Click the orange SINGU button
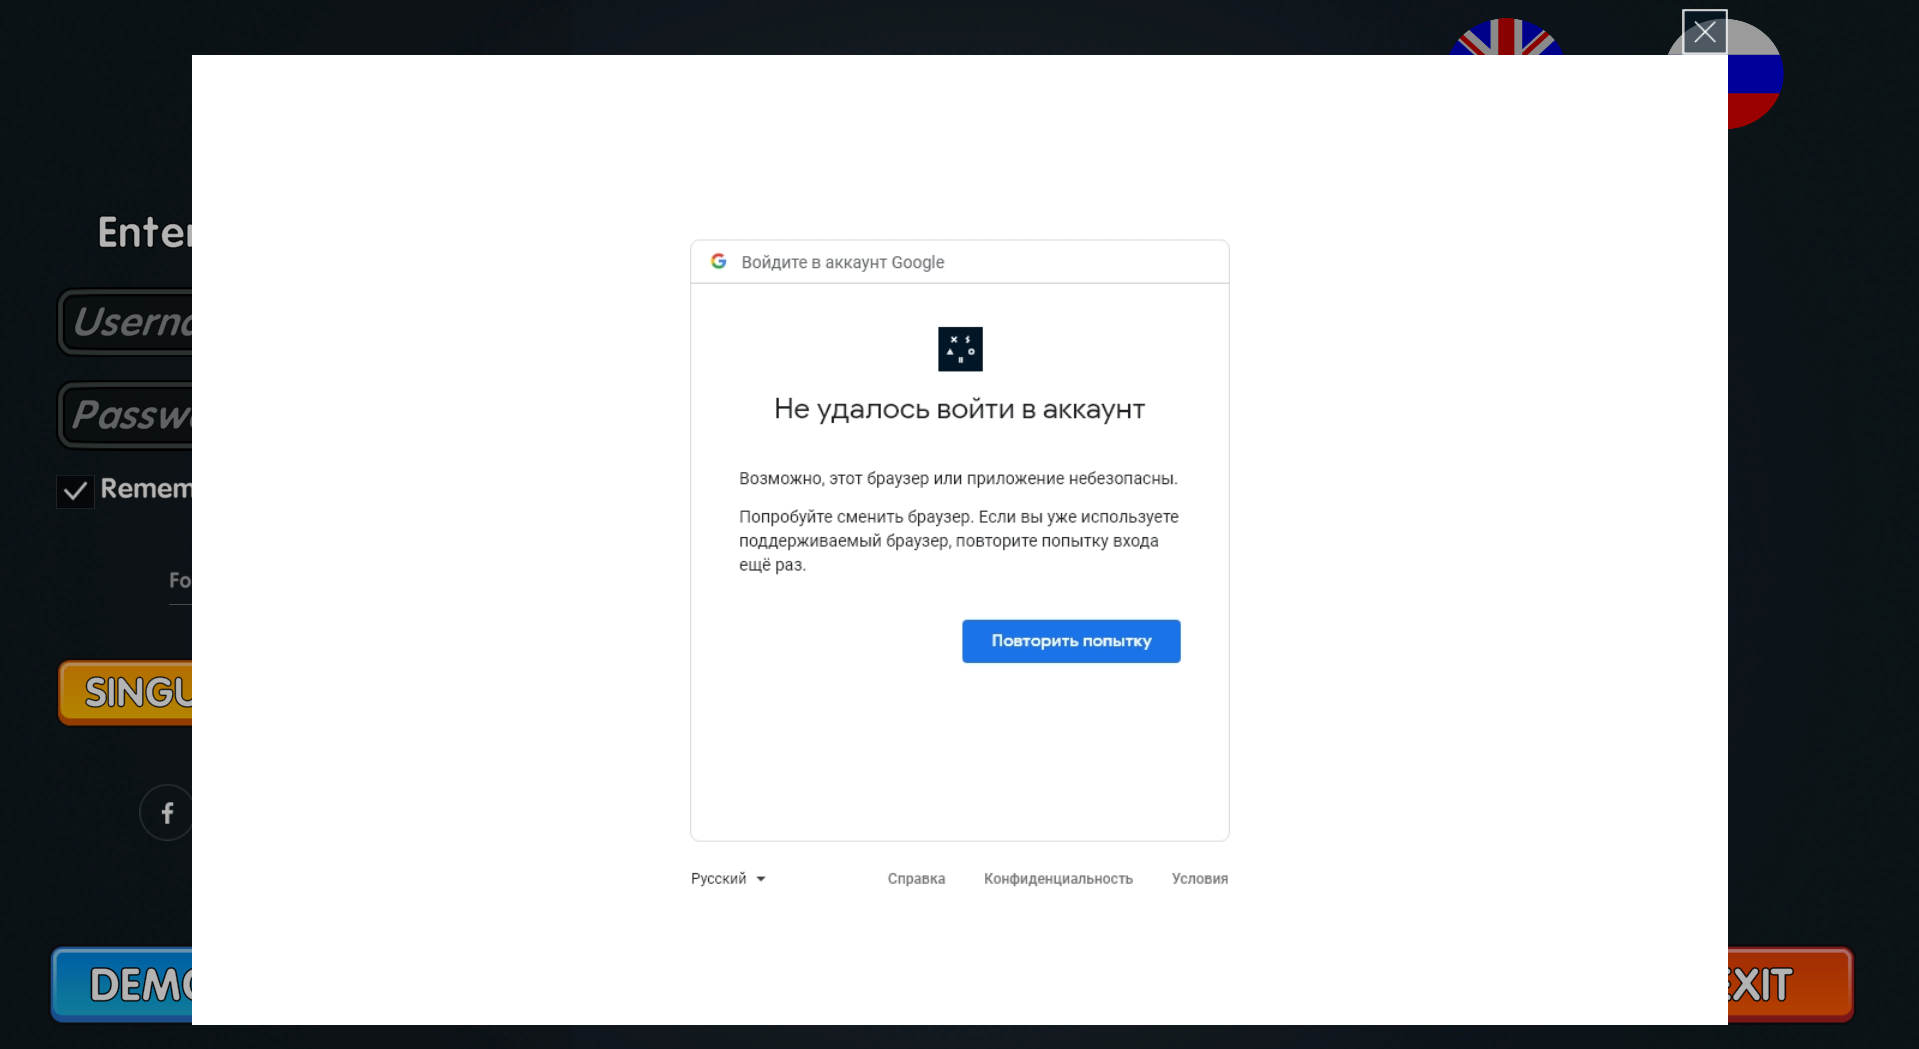Screen dimensions: 1919x1049 [x=125, y=692]
